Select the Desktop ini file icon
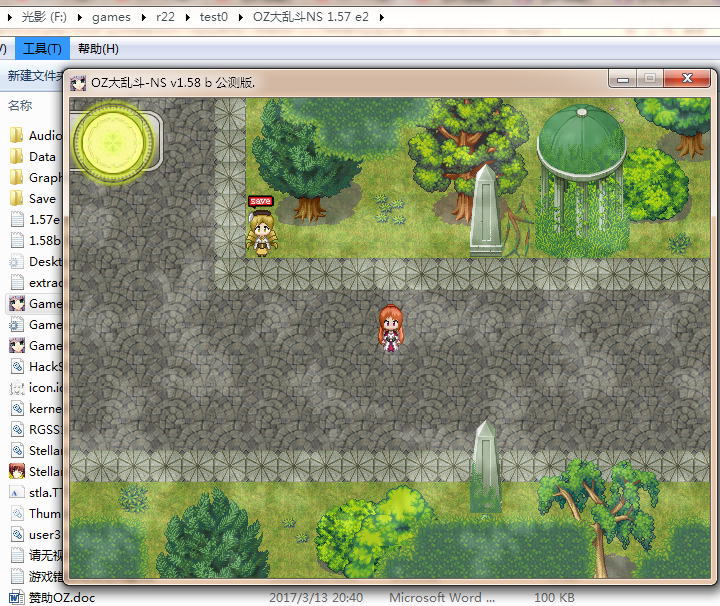The image size is (720, 606). tap(17, 262)
